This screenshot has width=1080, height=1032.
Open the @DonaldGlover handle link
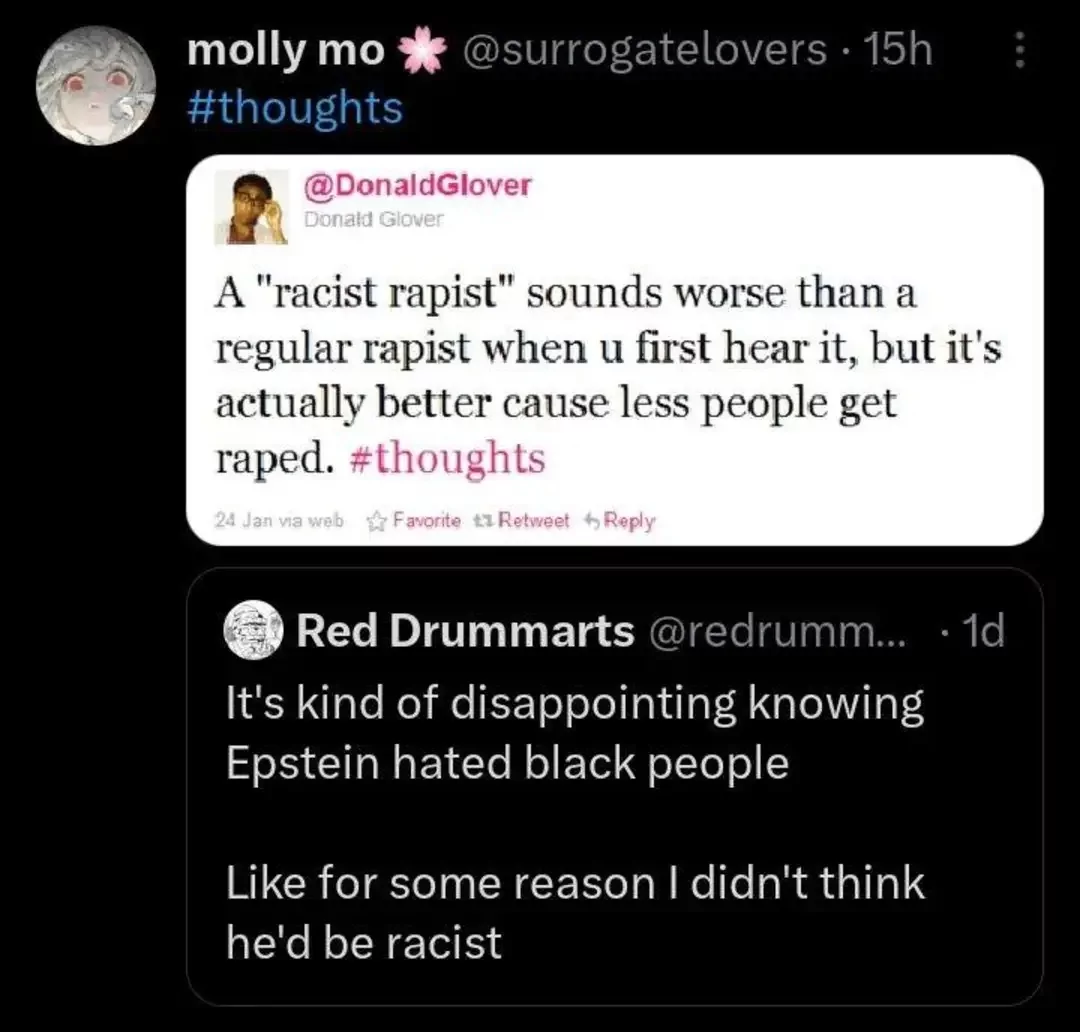coord(418,185)
